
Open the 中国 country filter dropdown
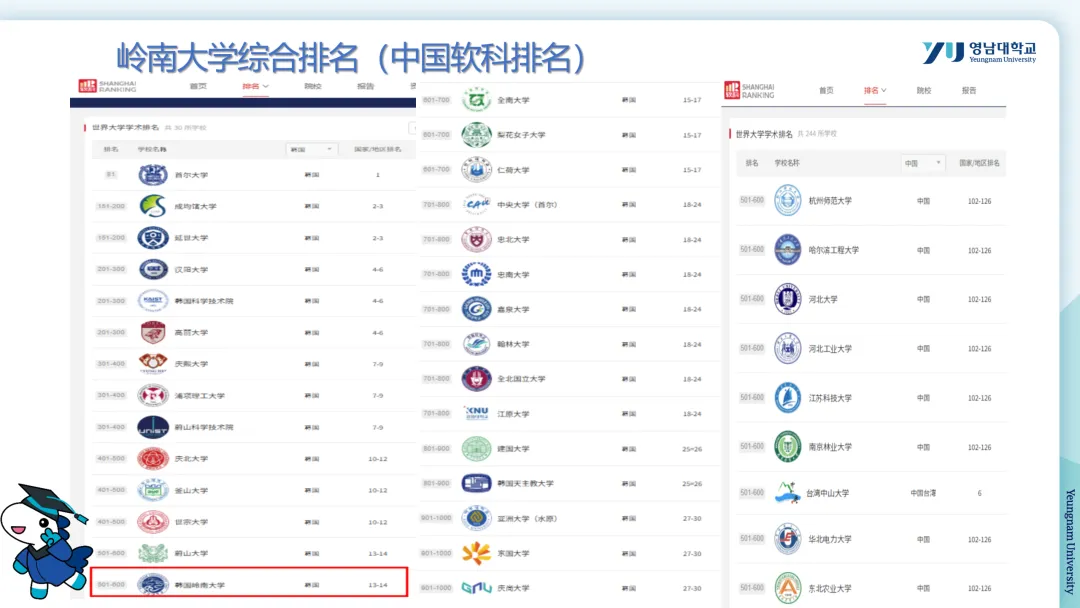point(922,163)
